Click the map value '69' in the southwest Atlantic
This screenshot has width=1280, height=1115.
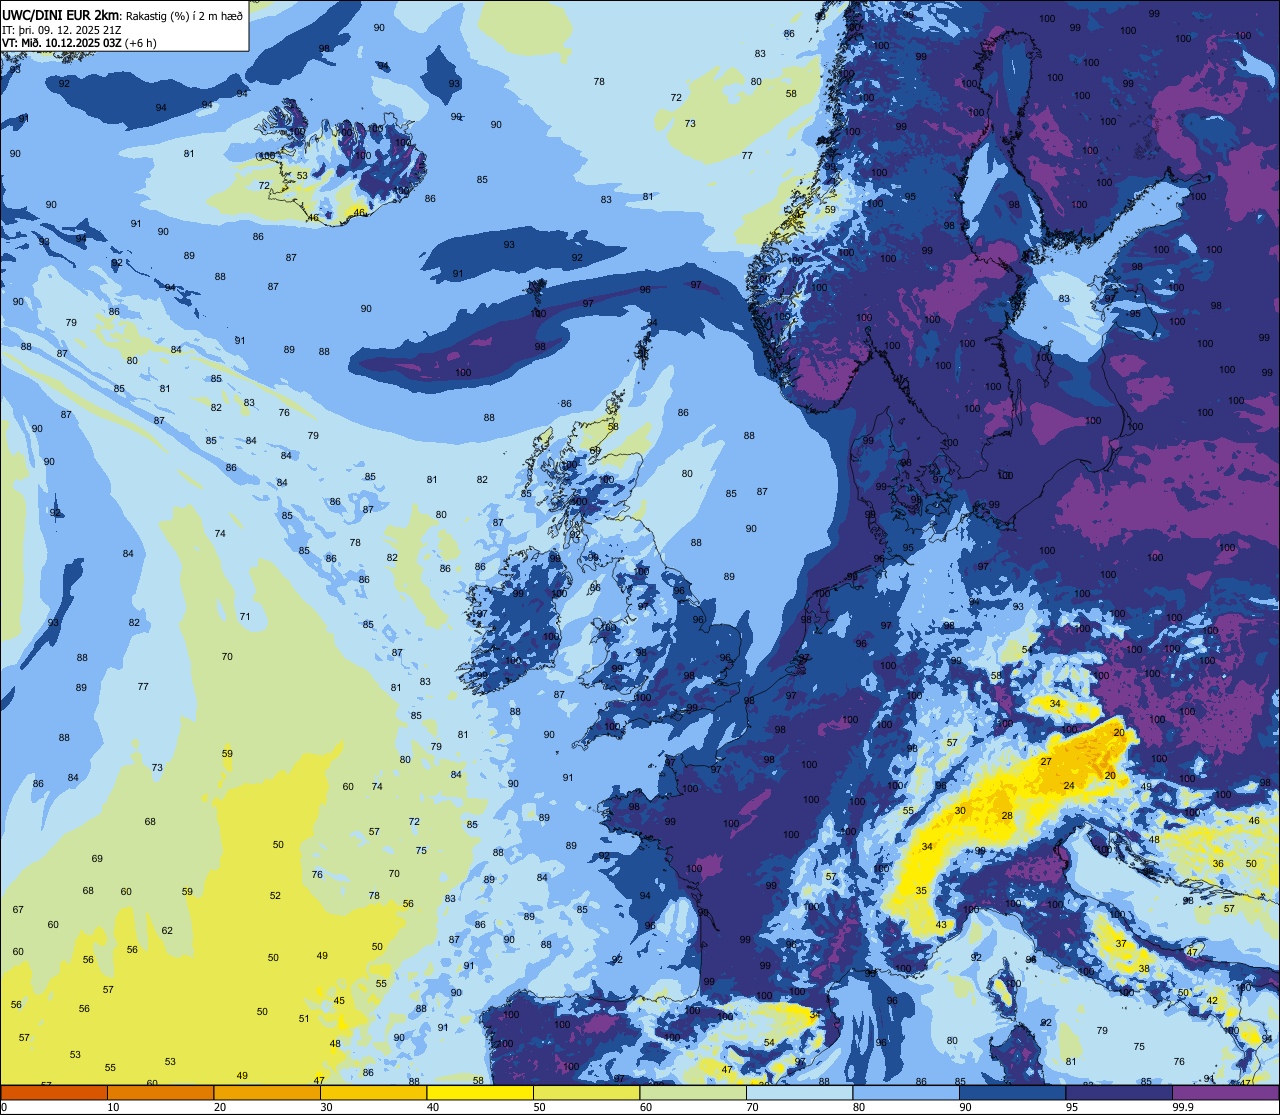point(97,859)
